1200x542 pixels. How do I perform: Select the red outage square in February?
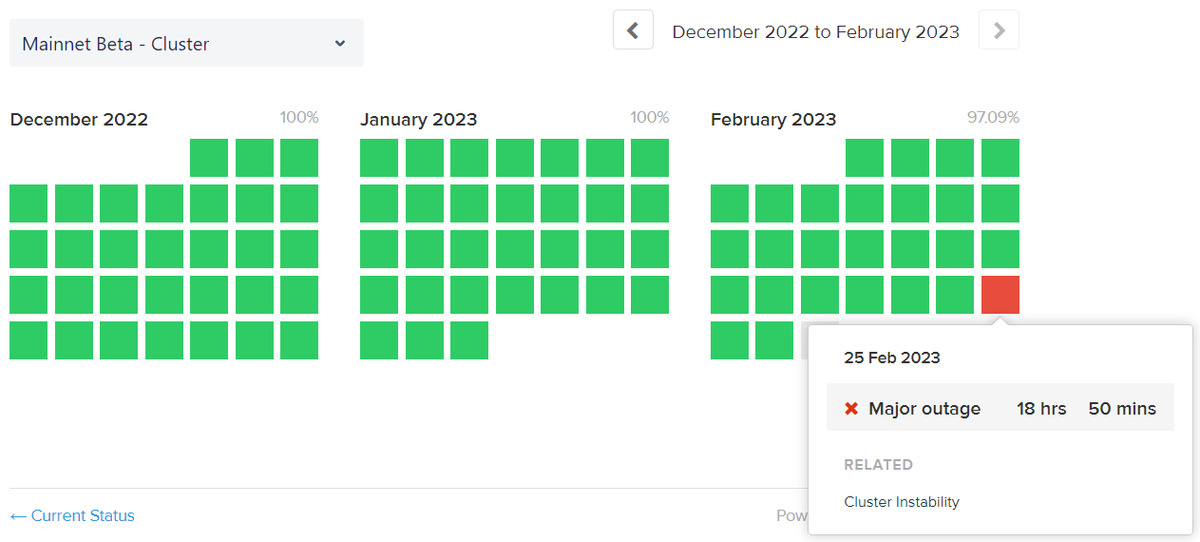[x=1000, y=295]
